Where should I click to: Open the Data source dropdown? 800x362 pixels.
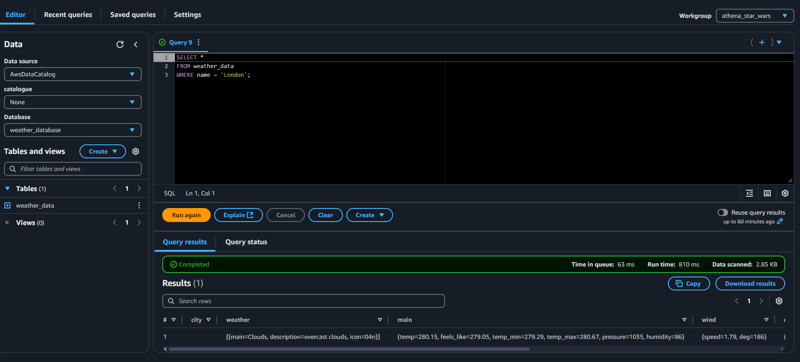pyautogui.click(x=72, y=74)
